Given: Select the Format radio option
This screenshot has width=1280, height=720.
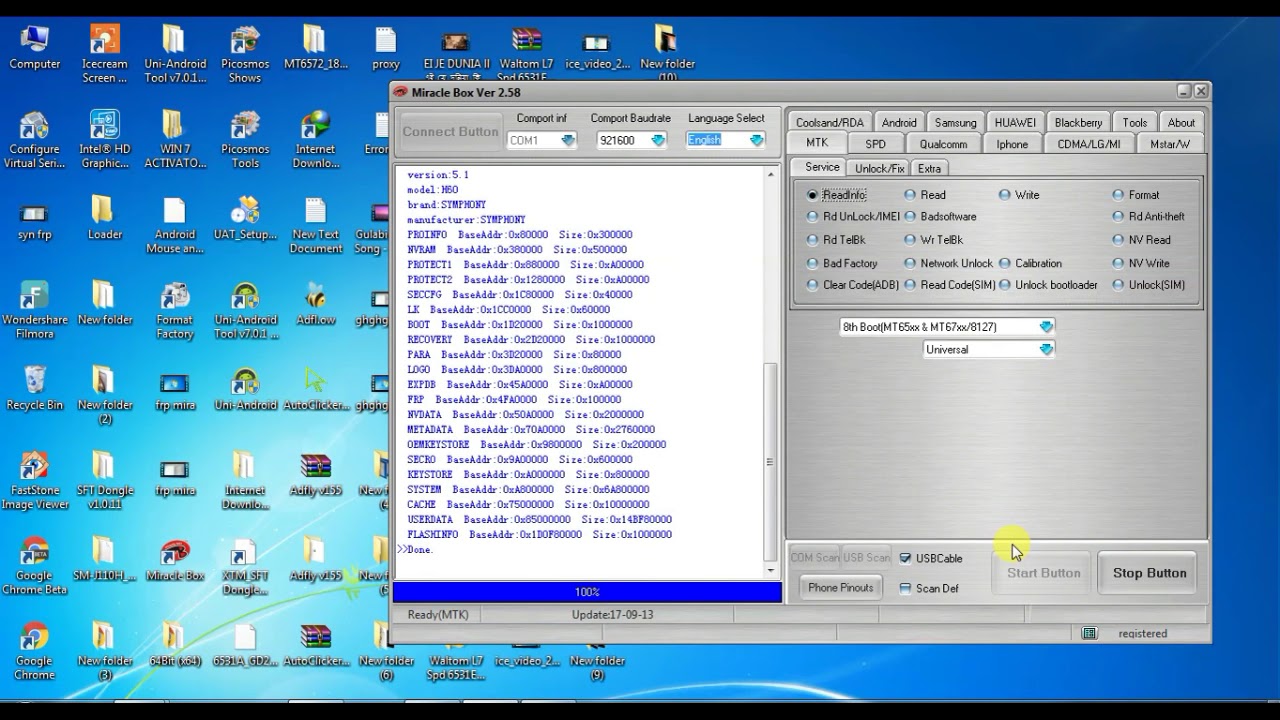Looking at the screenshot, I should 1136,195.
